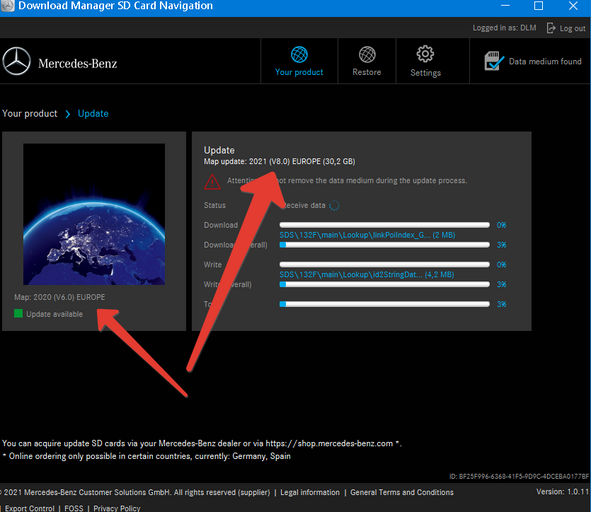The height and width of the screenshot is (512, 591).
Task: Click the Your product globe icon
Action: (299, 55)
